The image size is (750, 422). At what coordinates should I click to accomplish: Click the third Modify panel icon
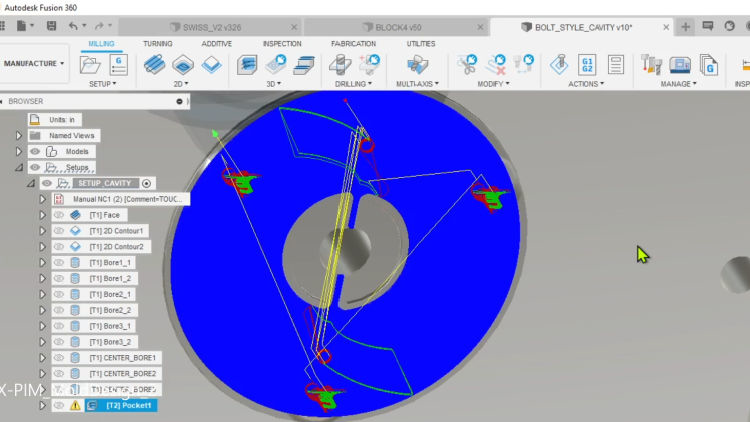pos(523,65)
